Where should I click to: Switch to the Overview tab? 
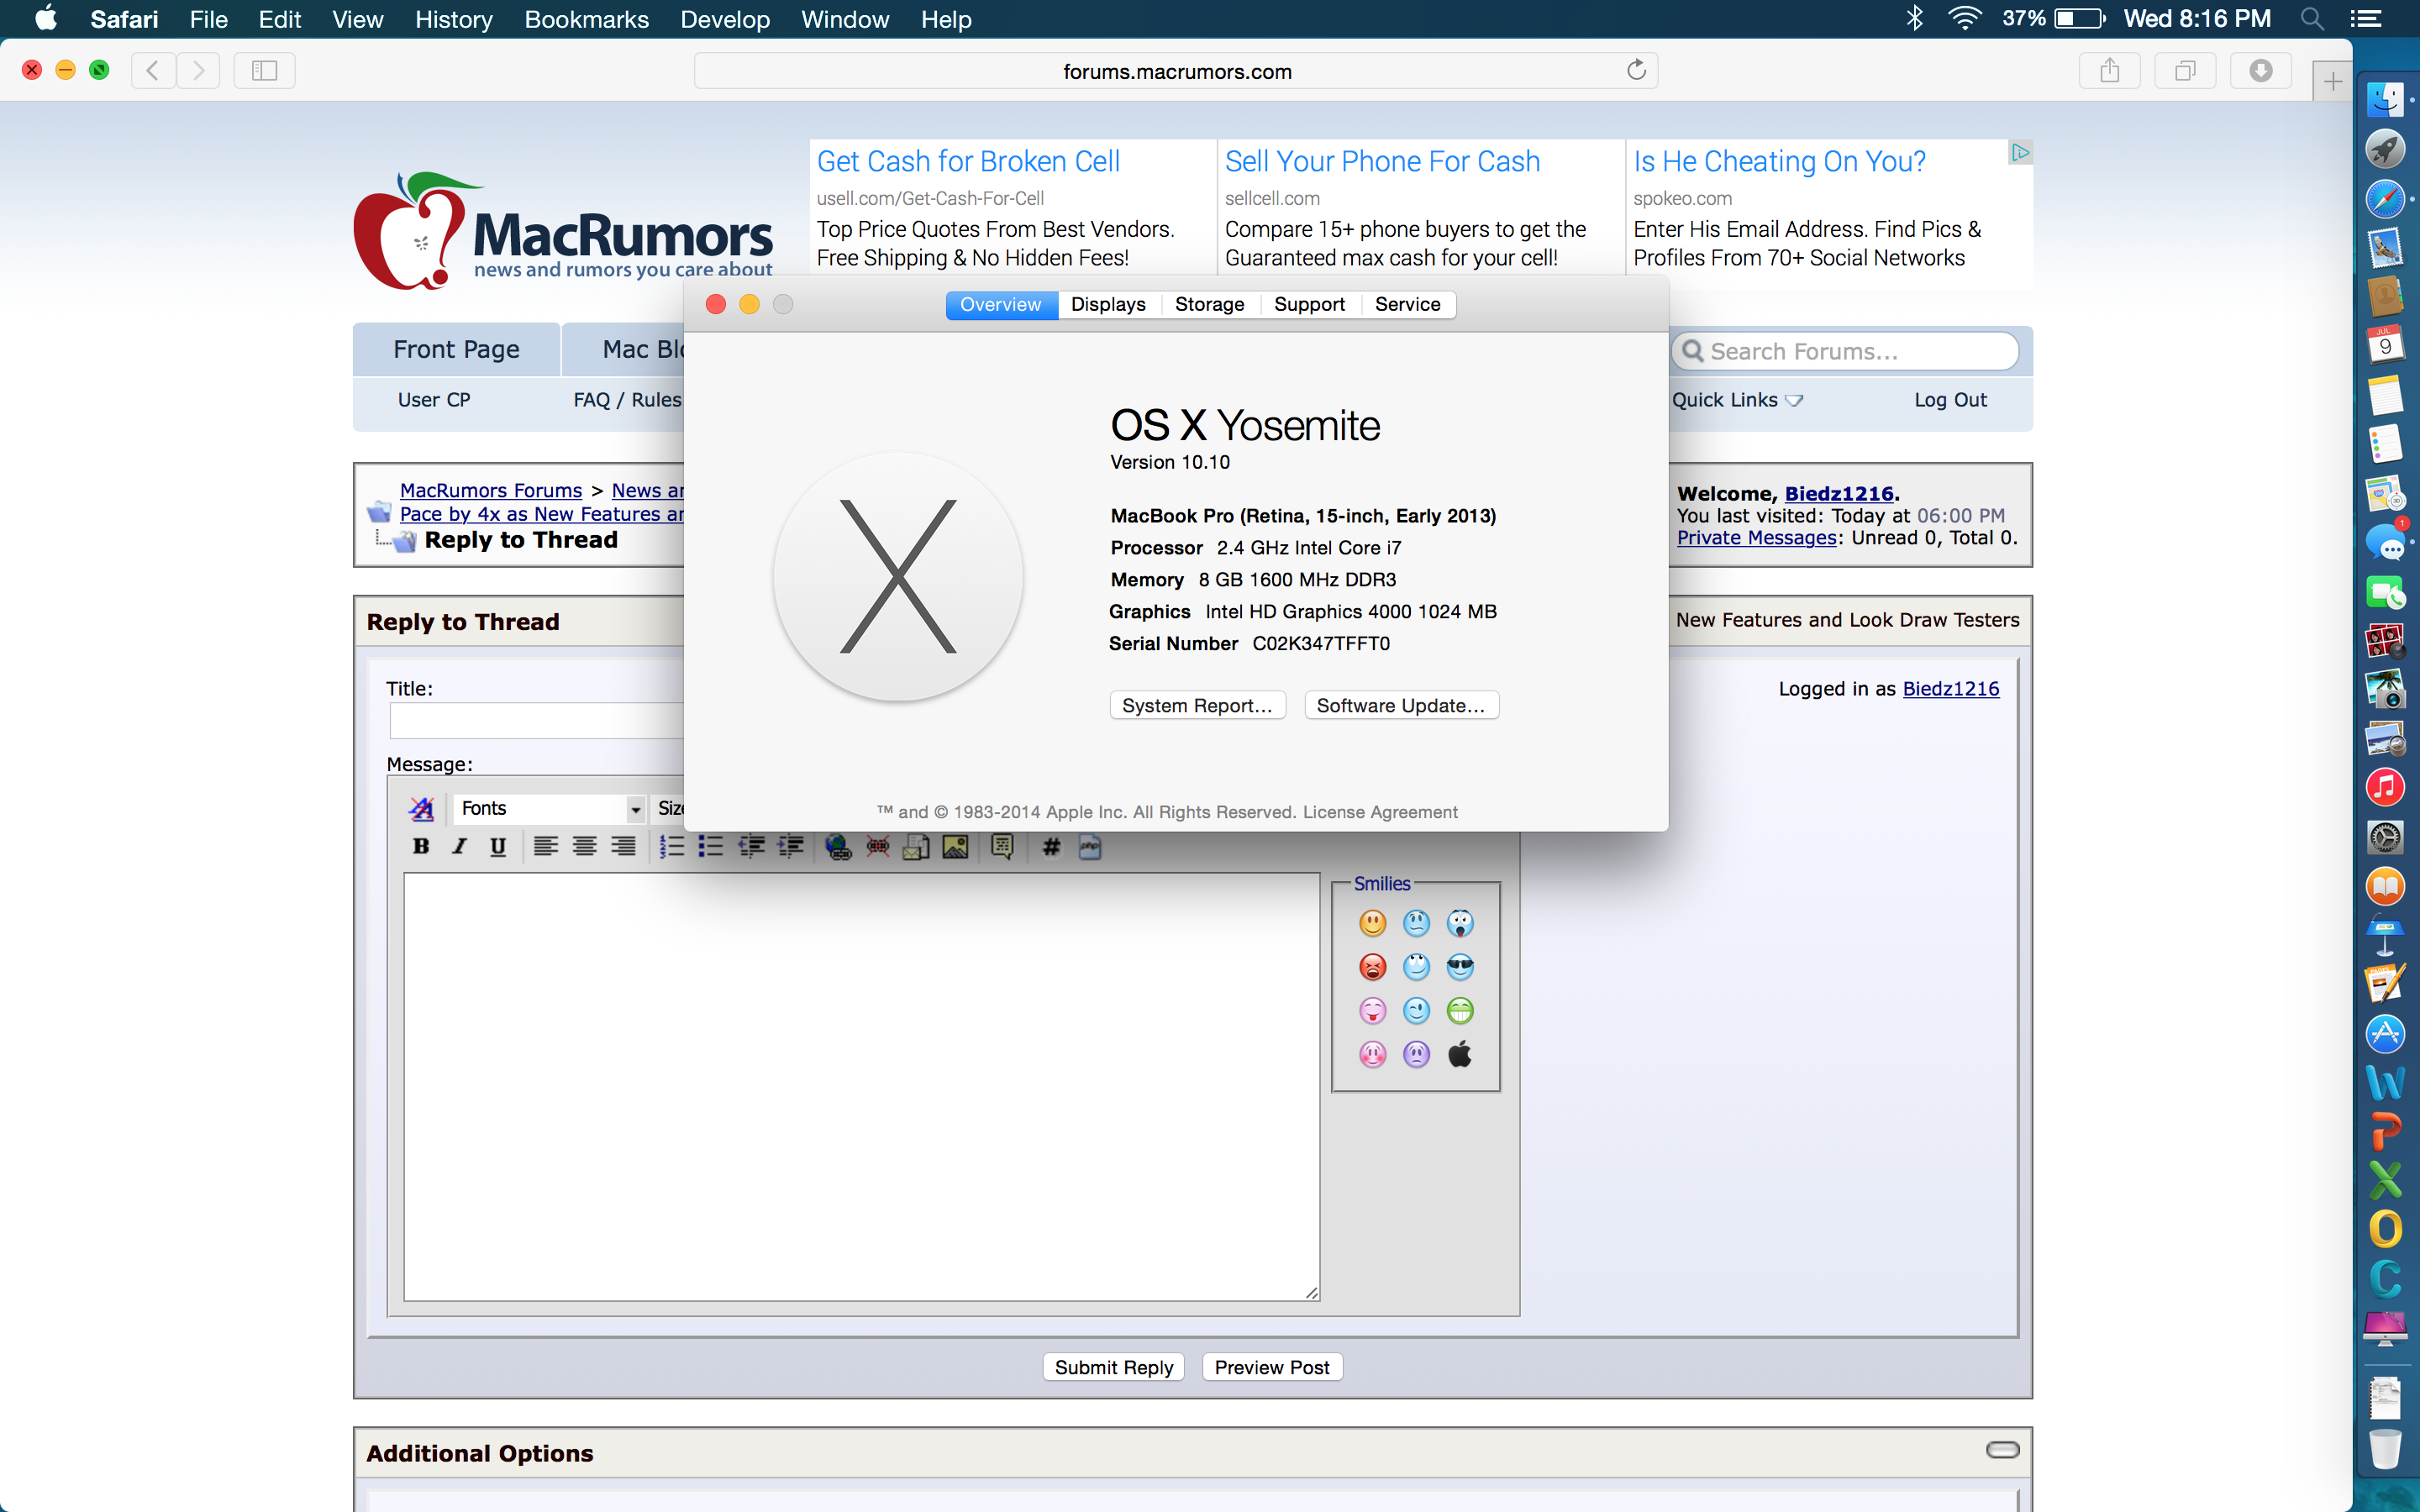1001,304
